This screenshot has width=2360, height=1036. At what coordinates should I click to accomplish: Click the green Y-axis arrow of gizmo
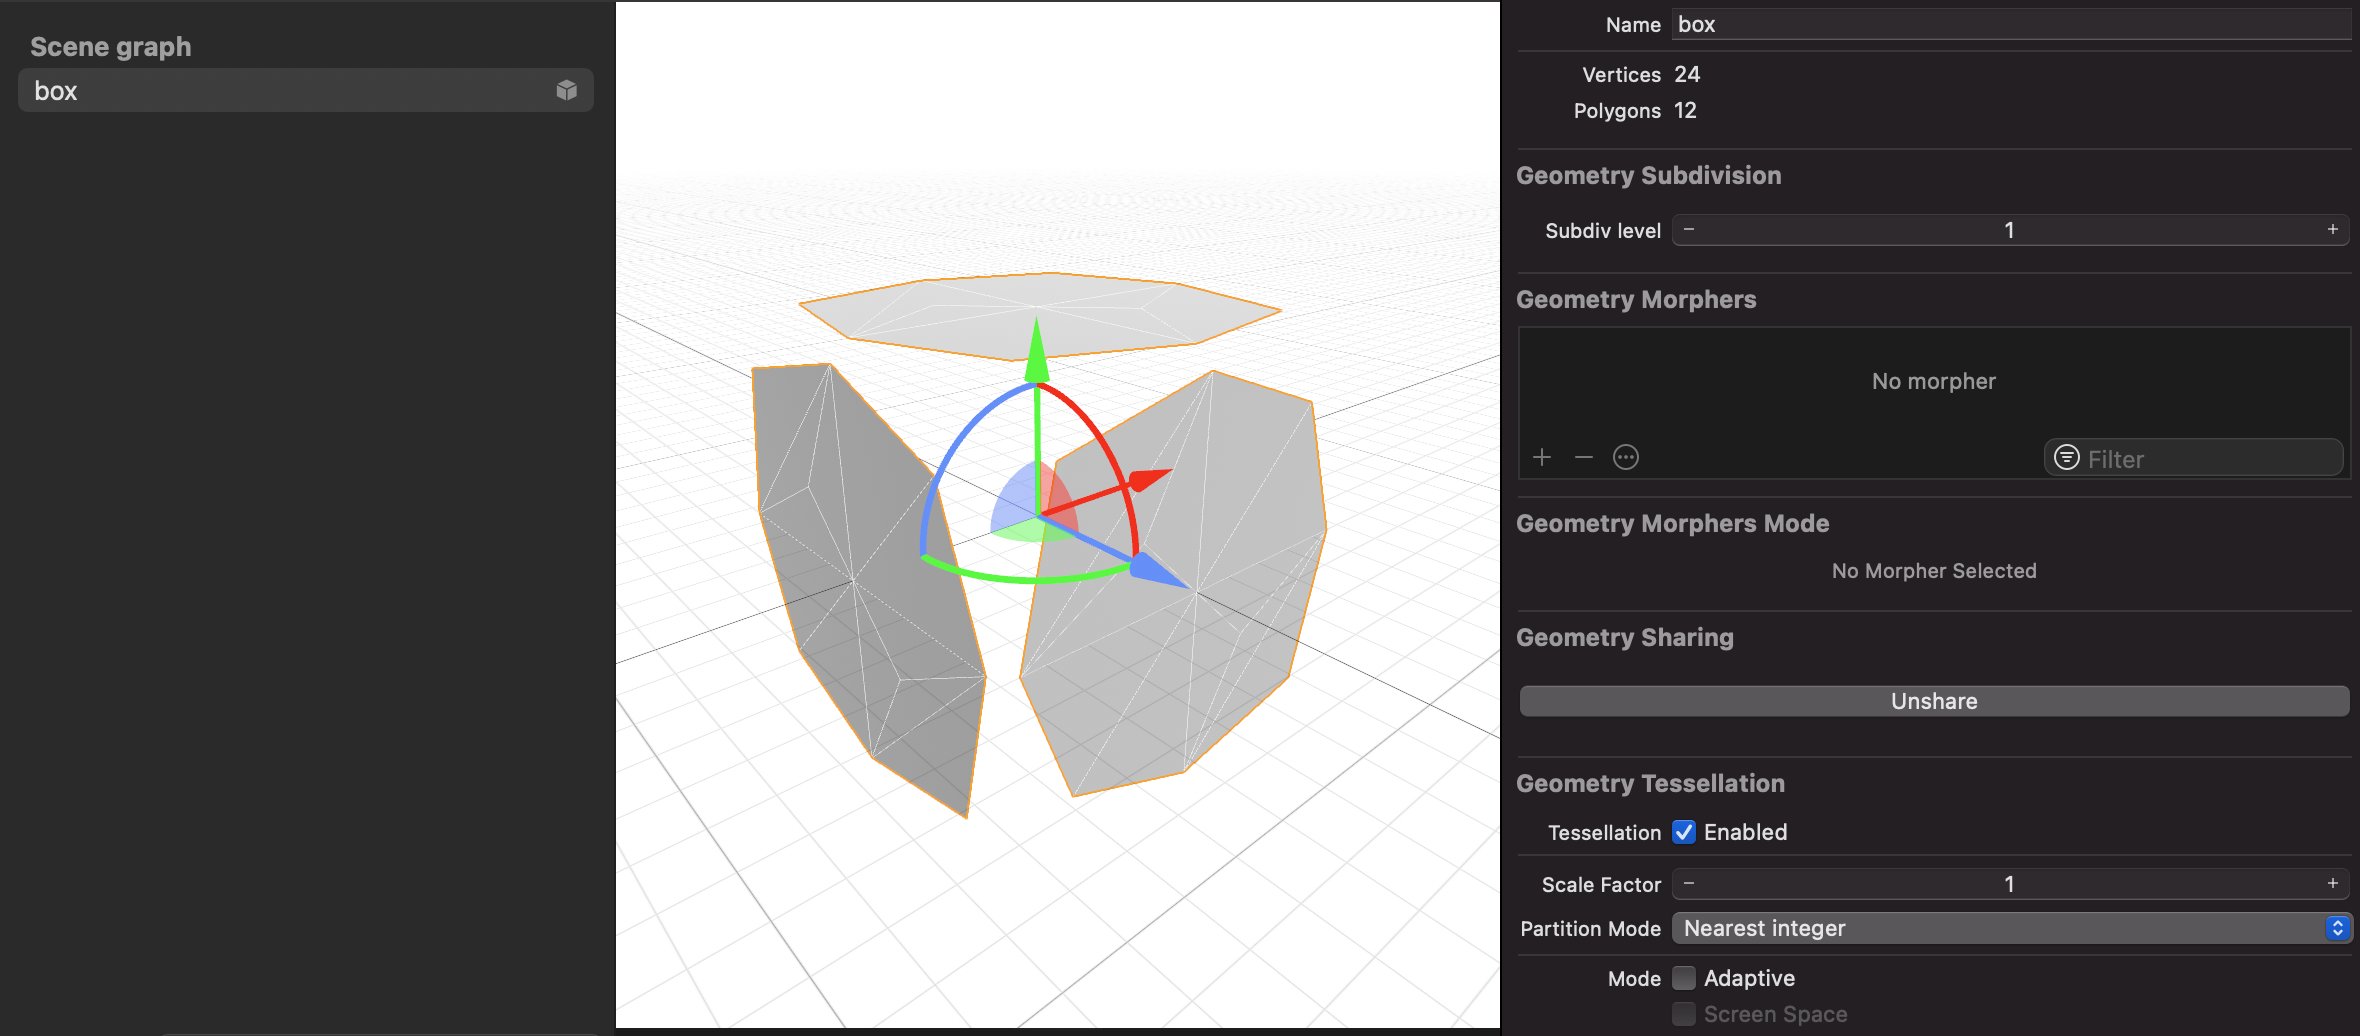click(x=1037, y=350)
